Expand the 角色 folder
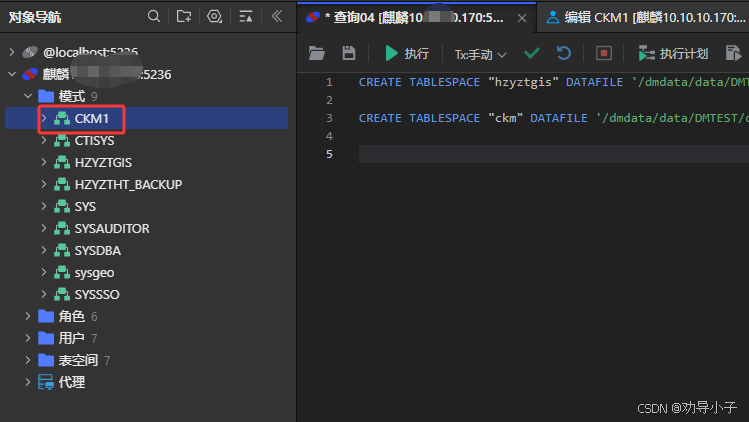The height and width of the screenshot is (422, 749). coord(28,316)
